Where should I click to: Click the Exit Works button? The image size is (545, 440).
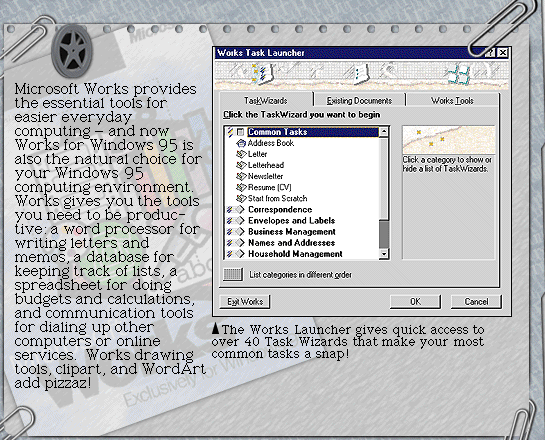tap(245, 302)
